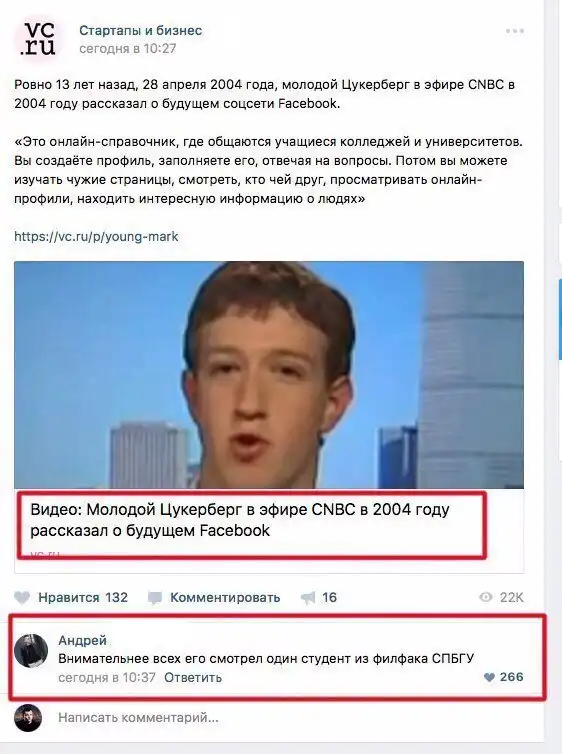Image resolution: width=562 pixels, height=754 pixels.
Task: Like Андрей's comment with heart icon
Action: point(489,677)
